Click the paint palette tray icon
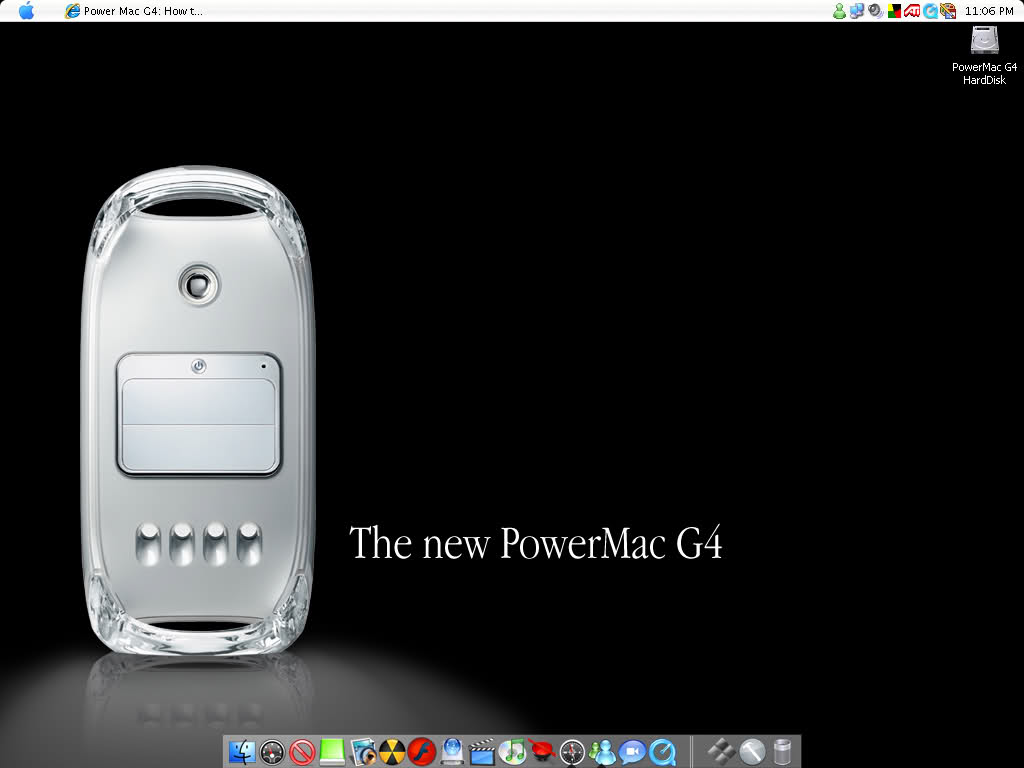 948,10
